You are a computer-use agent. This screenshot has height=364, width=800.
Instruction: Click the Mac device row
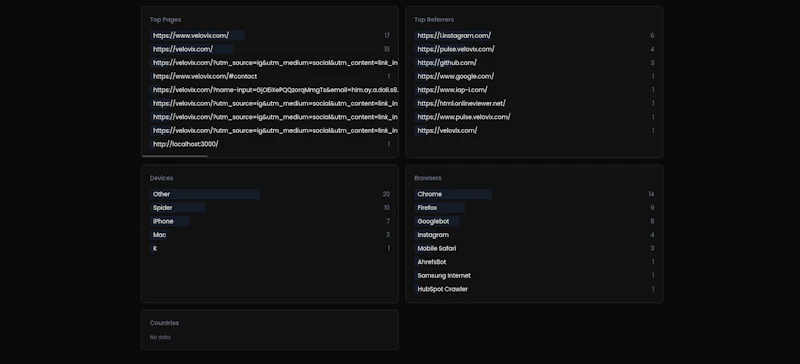pos(270,235)
